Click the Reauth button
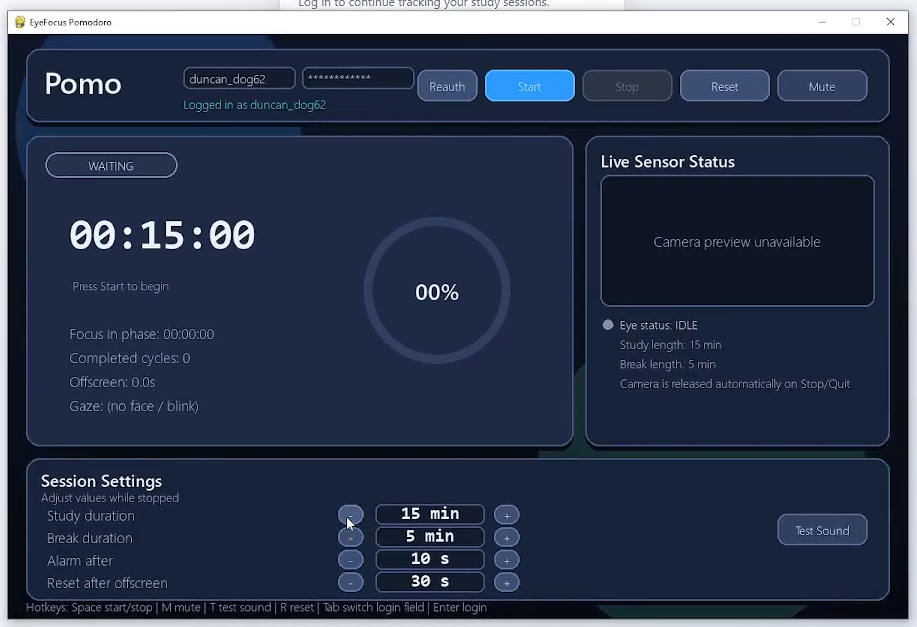Screen dimensions: 917x627 click(447, 86)
